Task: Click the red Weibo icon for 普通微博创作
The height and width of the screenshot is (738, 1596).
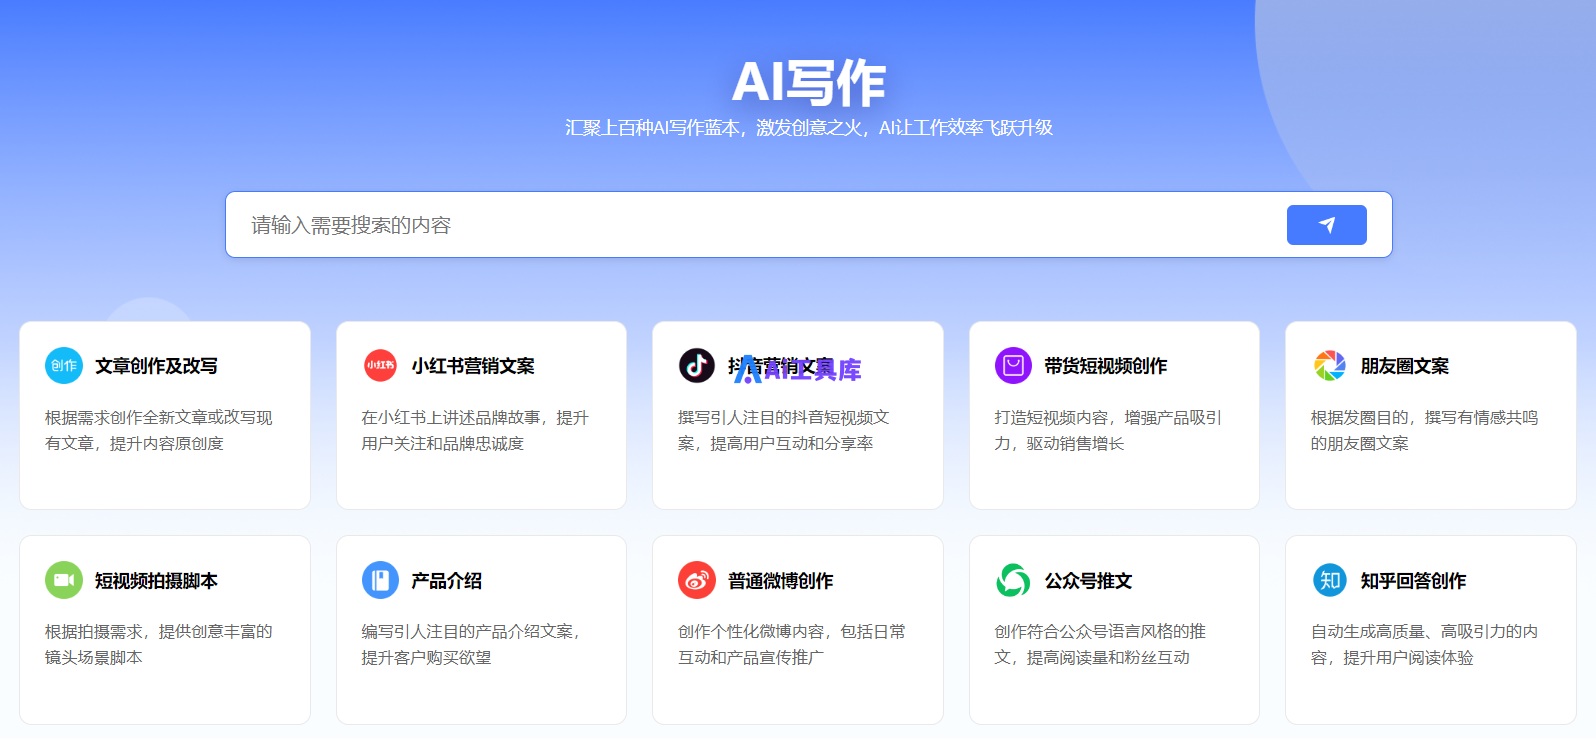Action: (x=697, y=580)
